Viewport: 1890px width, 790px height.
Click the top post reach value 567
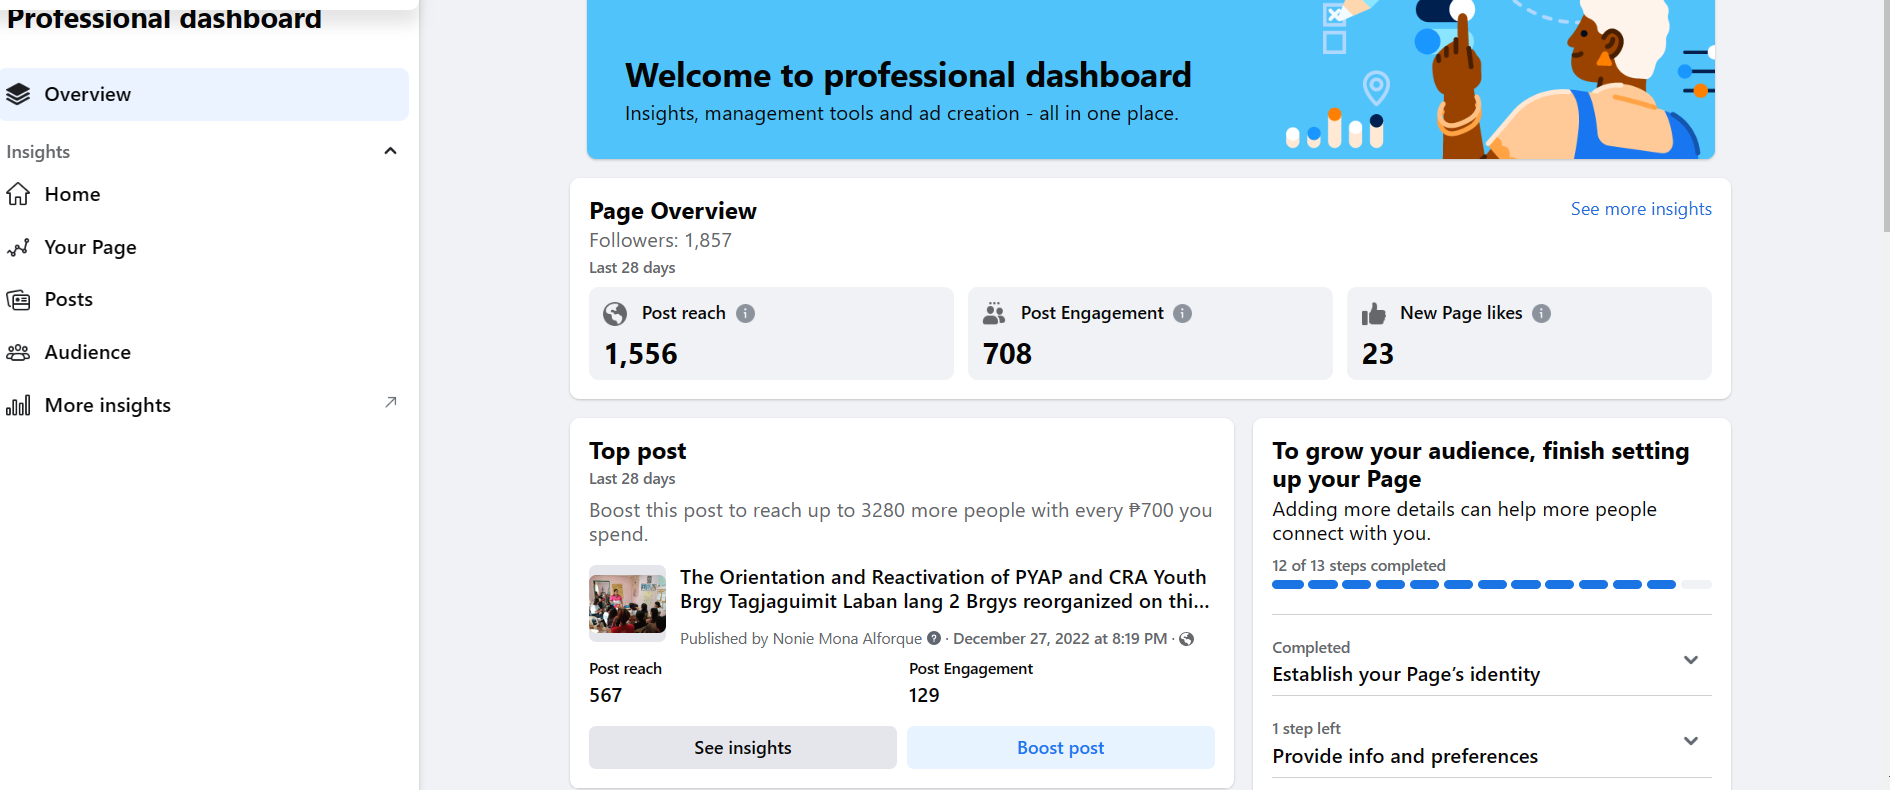pyautogui.click(x=605, y=695)
